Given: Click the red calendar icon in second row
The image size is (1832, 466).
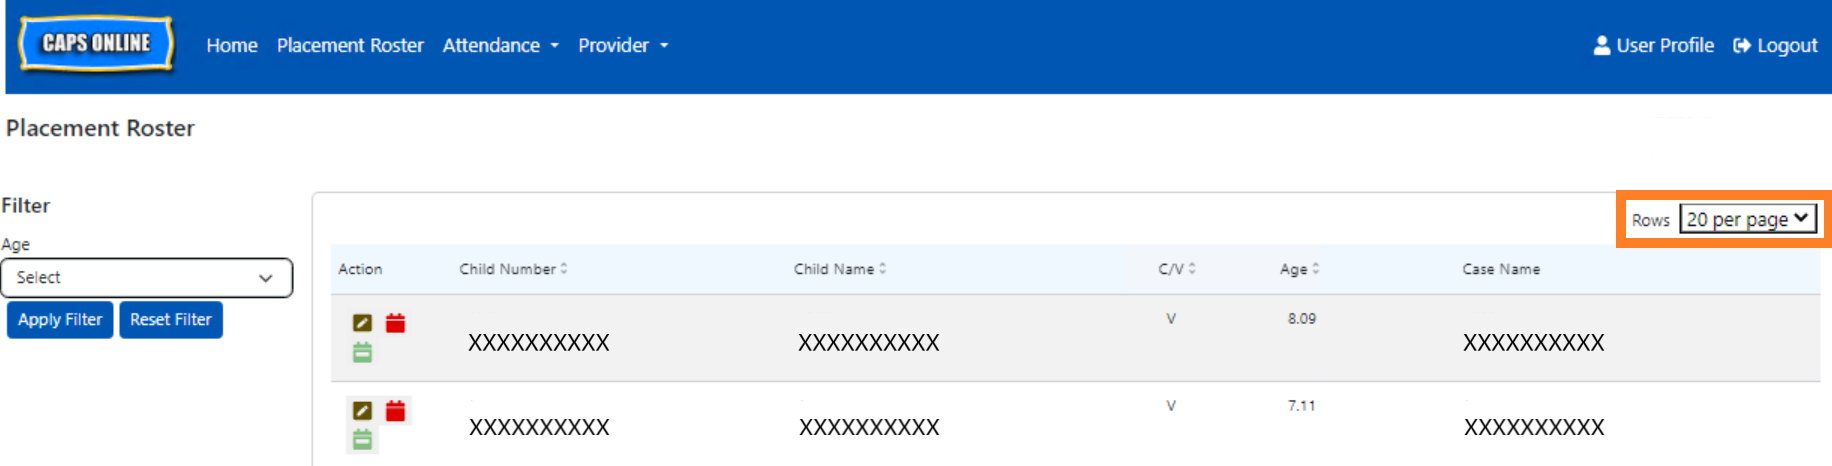Looking at the screenshot, I should [396, 411].
